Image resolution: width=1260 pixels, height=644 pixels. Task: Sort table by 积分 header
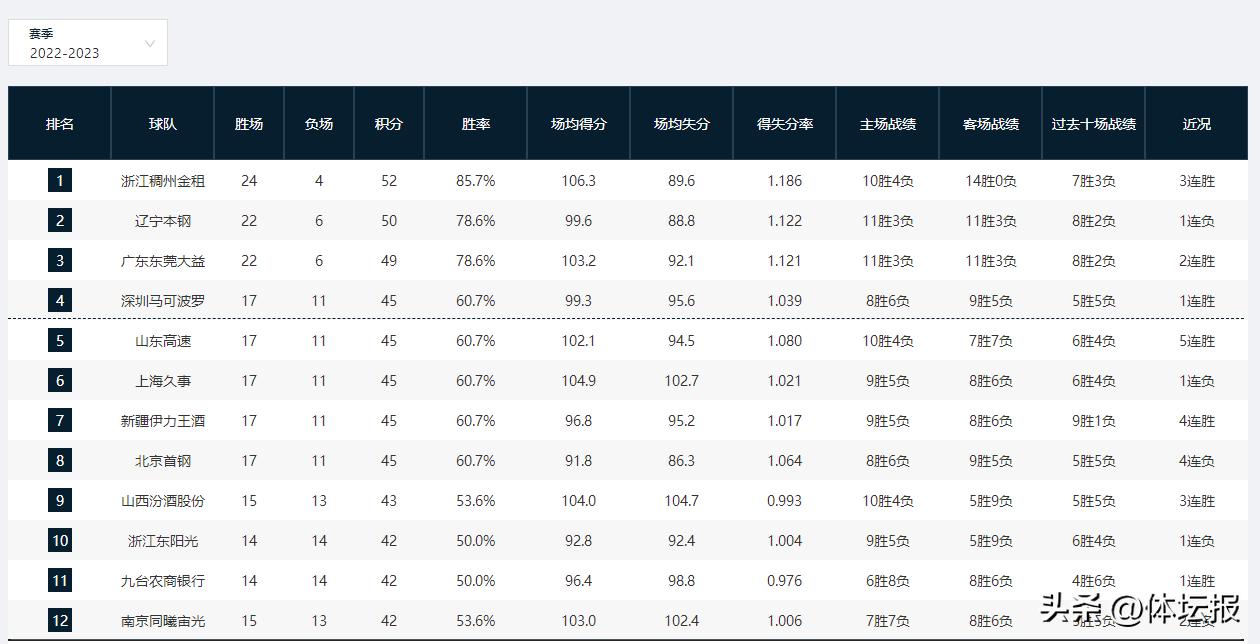(389, 124)
